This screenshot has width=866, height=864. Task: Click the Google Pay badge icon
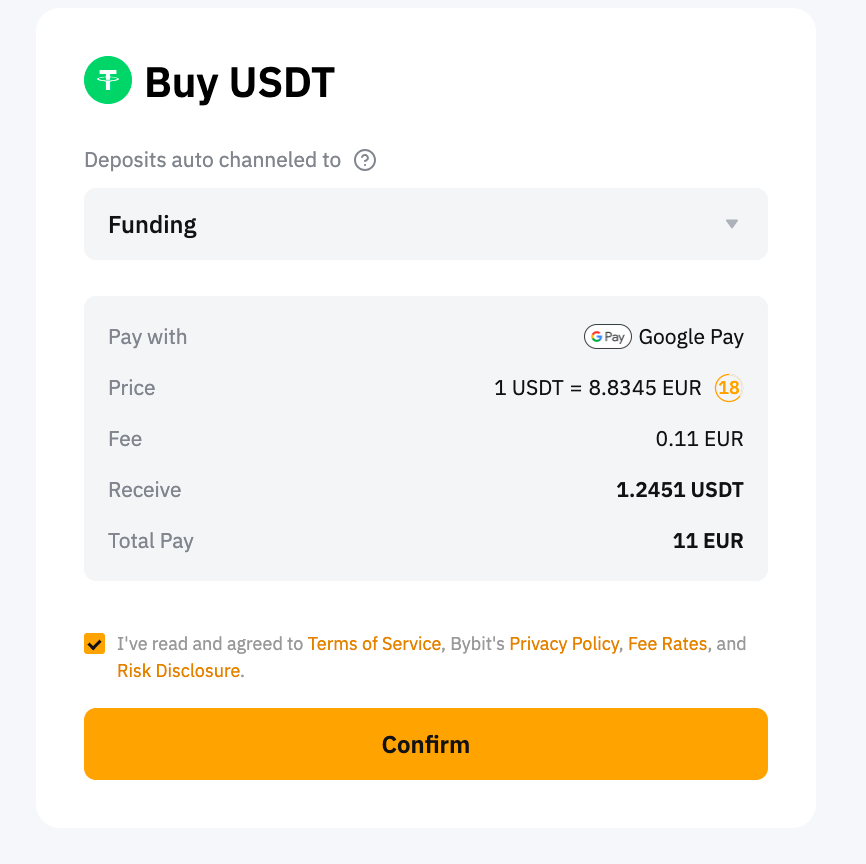607,337
